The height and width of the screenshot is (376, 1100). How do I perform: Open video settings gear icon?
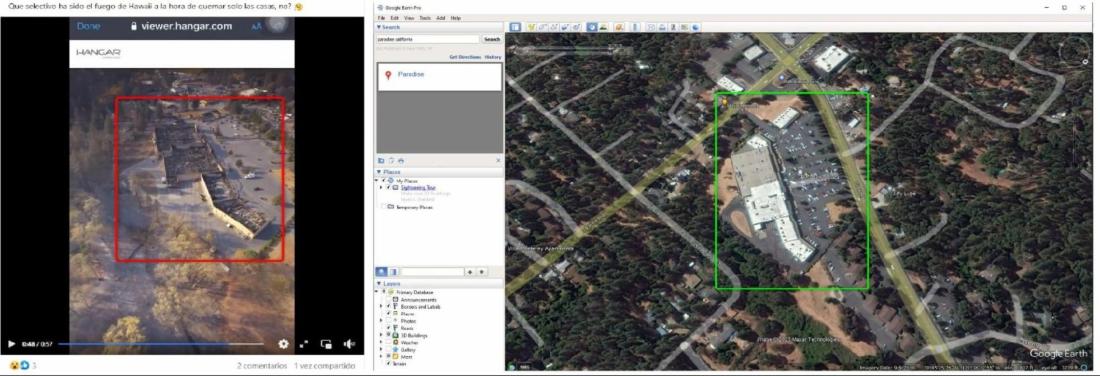point(283,344)
